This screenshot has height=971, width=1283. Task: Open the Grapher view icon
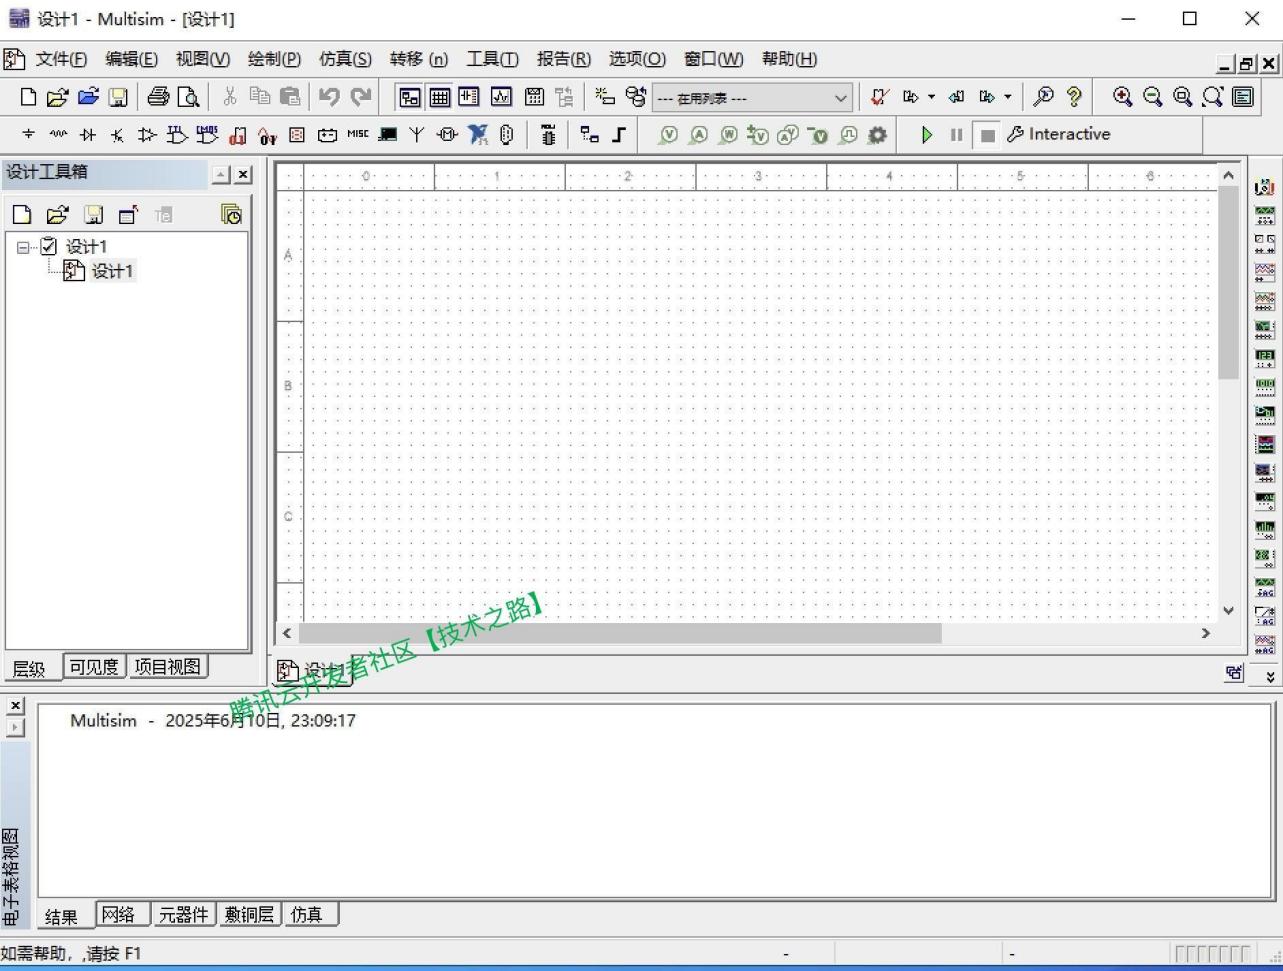click(x=500, y=97)
